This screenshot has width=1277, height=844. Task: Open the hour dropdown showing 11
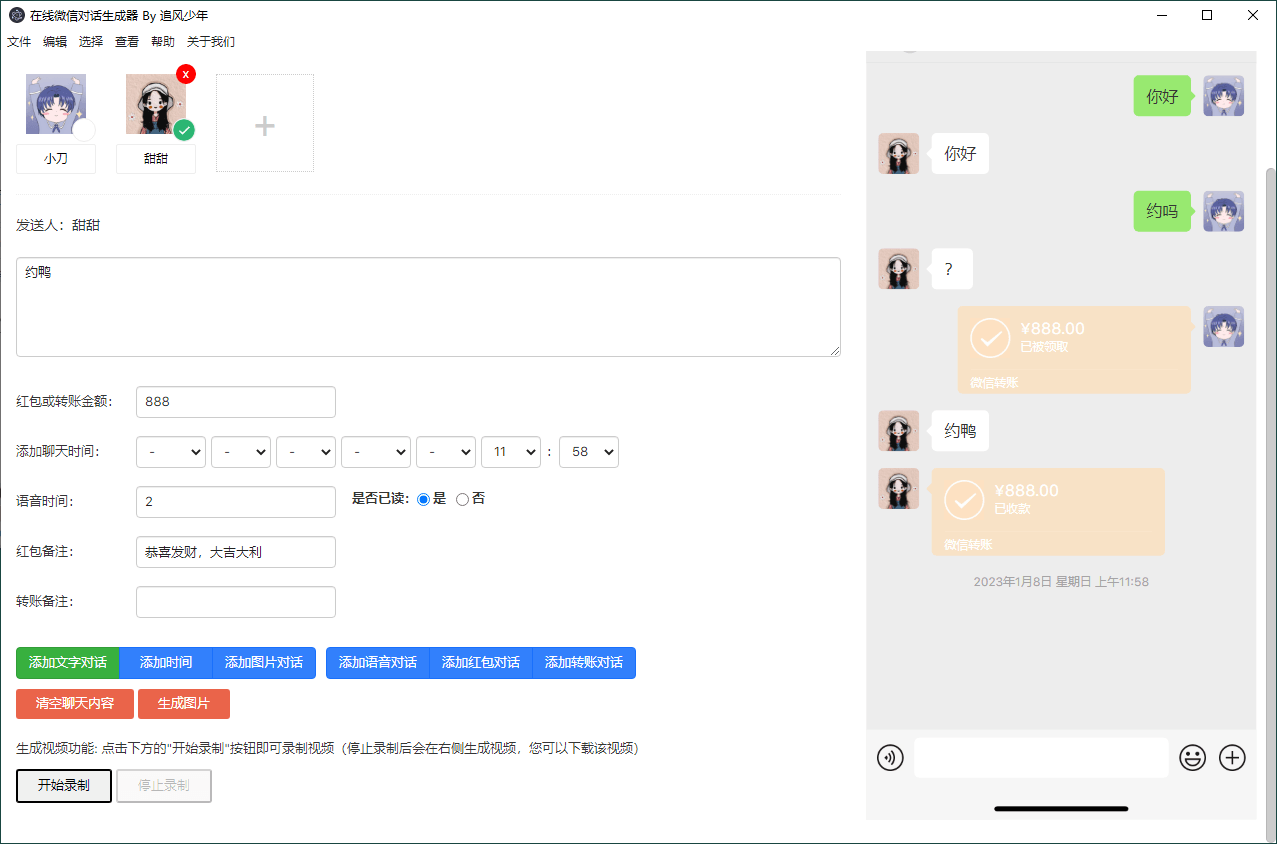(510, 451)
